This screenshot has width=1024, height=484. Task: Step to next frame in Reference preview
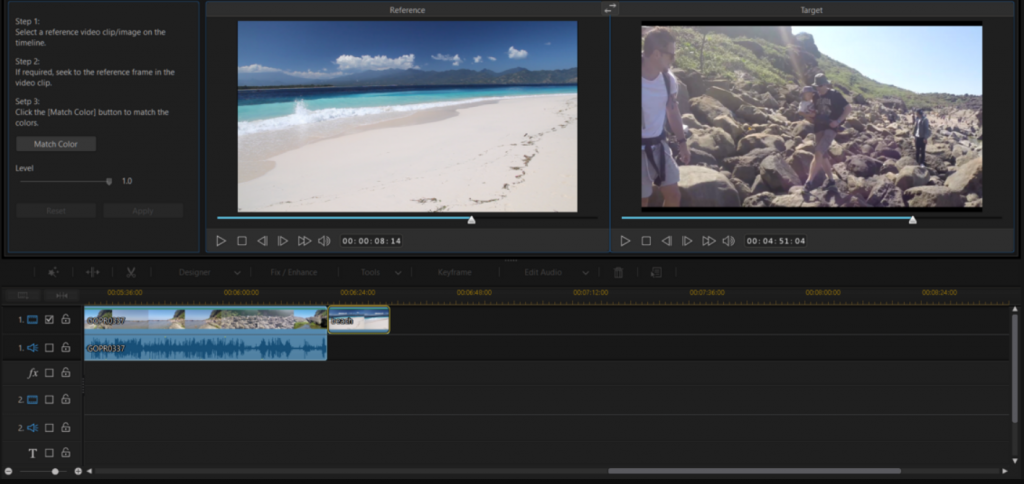(283, 241)
